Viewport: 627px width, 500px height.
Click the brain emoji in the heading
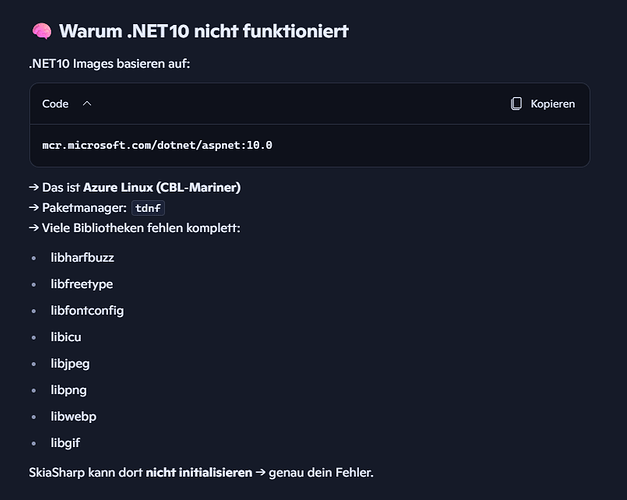click(x=41, y=31)
